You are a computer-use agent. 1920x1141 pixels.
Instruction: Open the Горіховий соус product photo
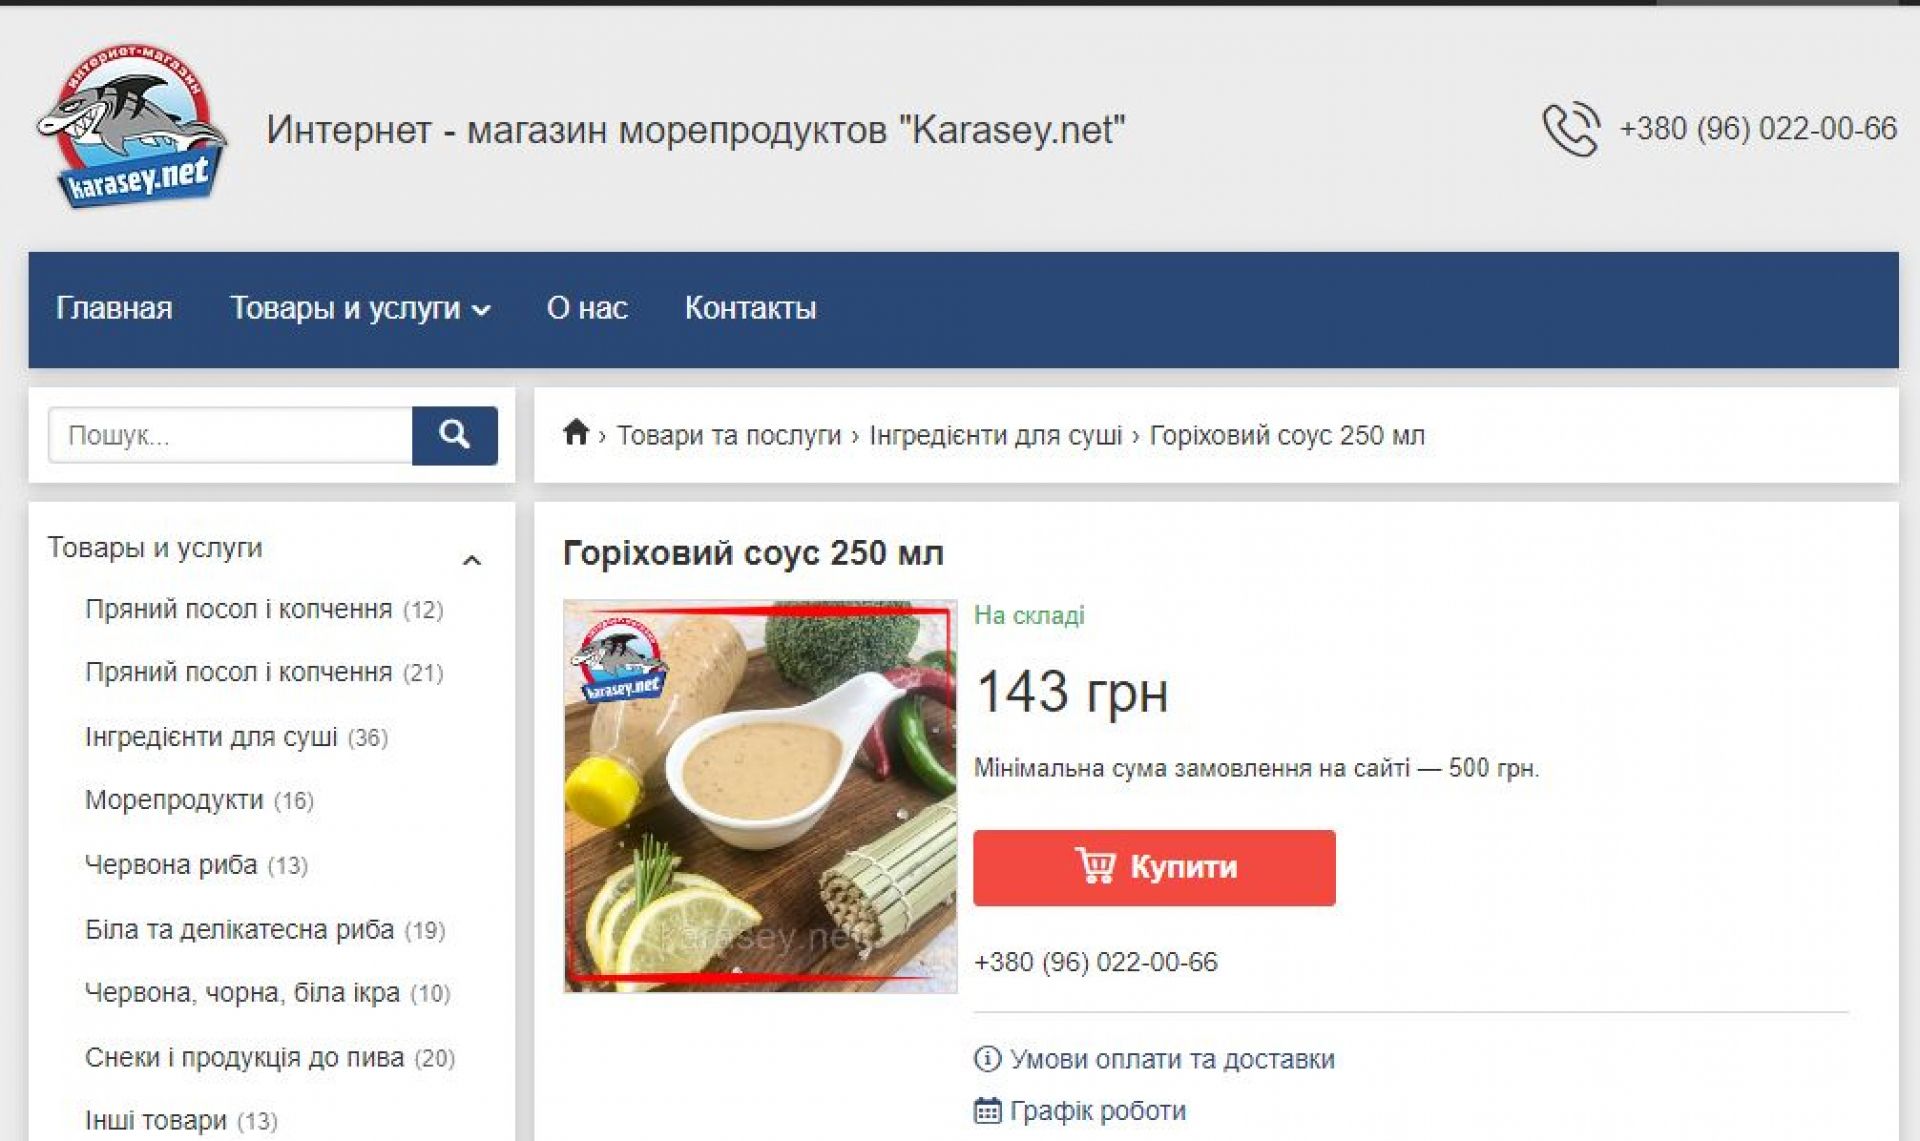[x=760, y=796]
